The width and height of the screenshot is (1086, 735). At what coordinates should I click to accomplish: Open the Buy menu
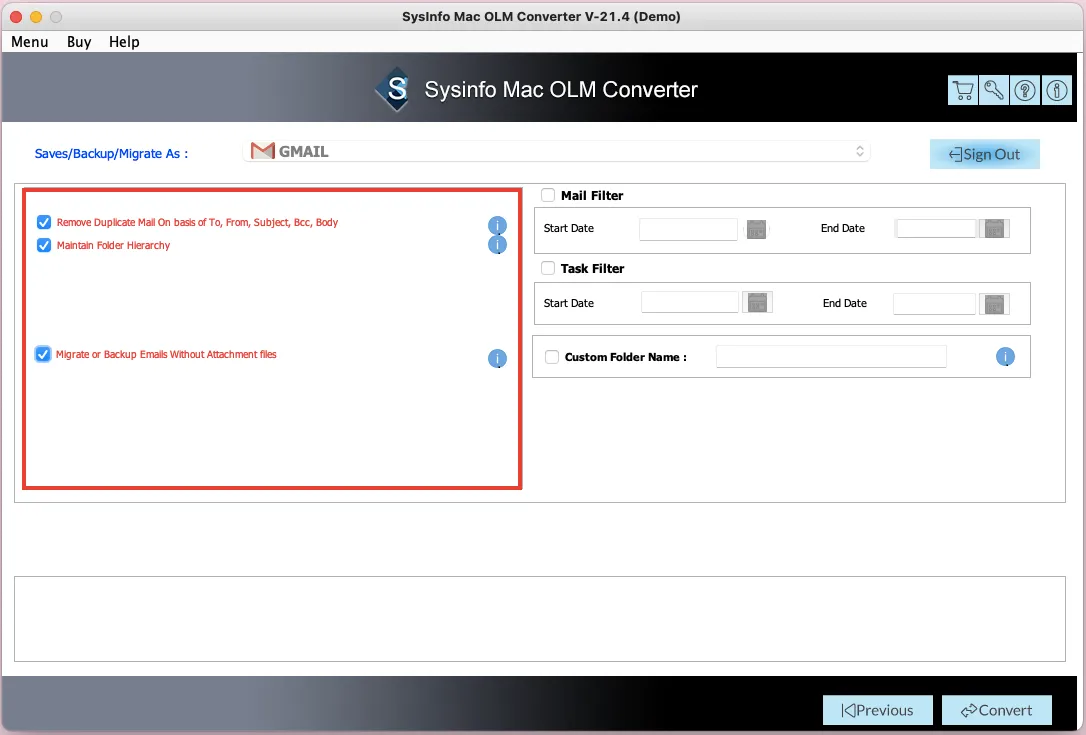click(x=79, y=42)
